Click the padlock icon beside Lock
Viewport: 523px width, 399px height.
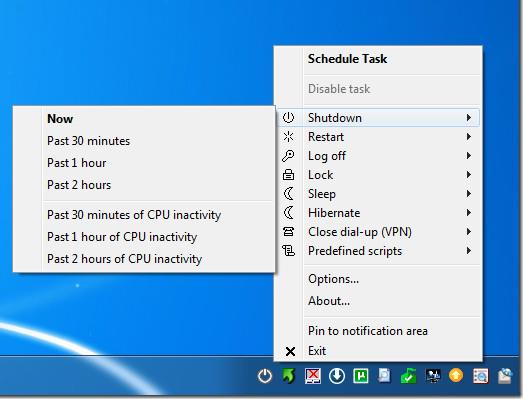(x=289, y=174)
